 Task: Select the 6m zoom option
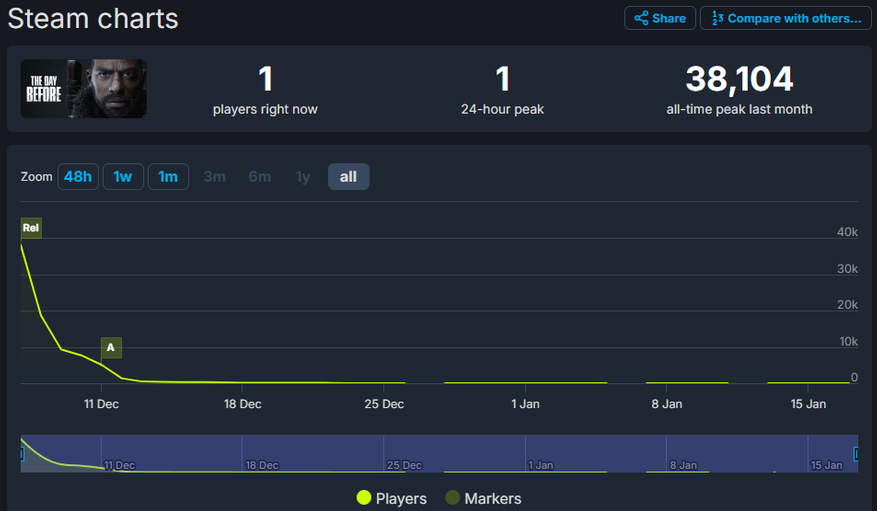(x=260, y=177)
